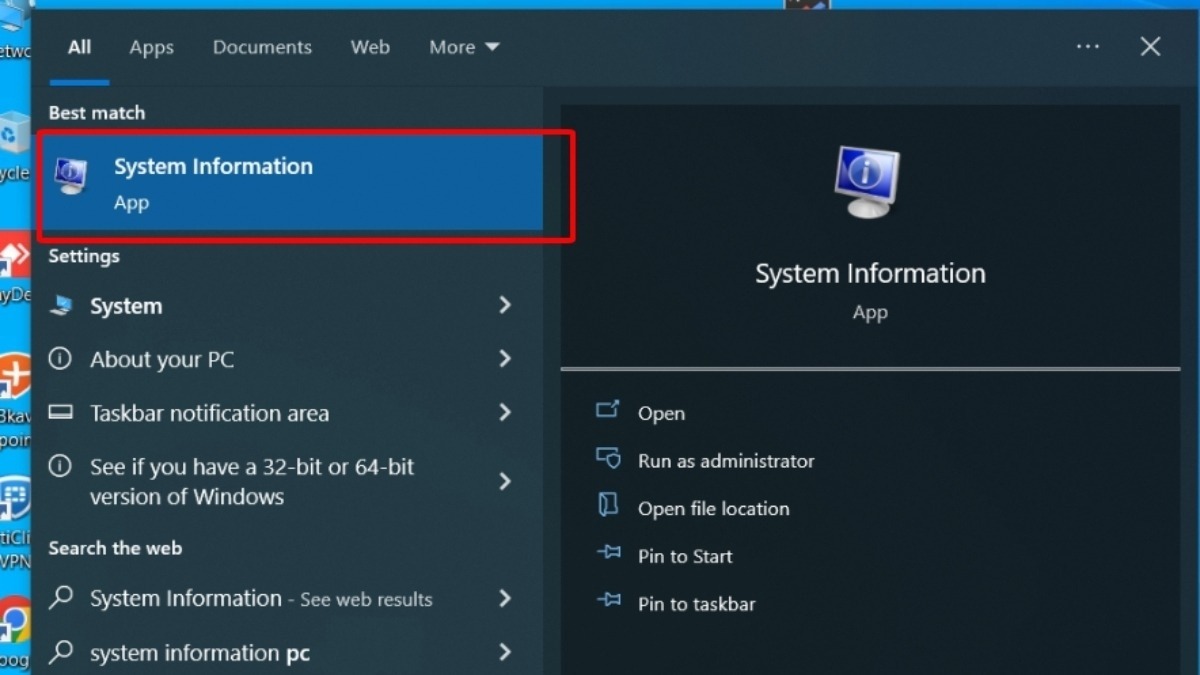Click the search icon beside system information pc
The image size is (1200, 675).
[61, 653]
